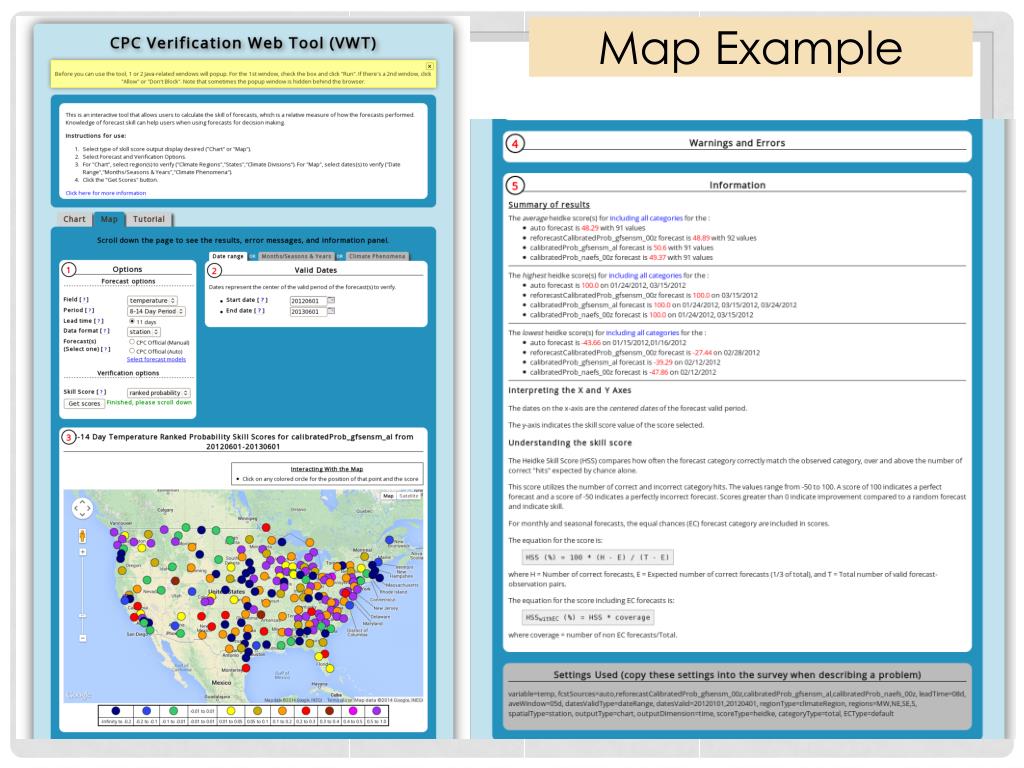Select the 11 days lead time radio
This screenshot has height=768, width=1024.
132,321
